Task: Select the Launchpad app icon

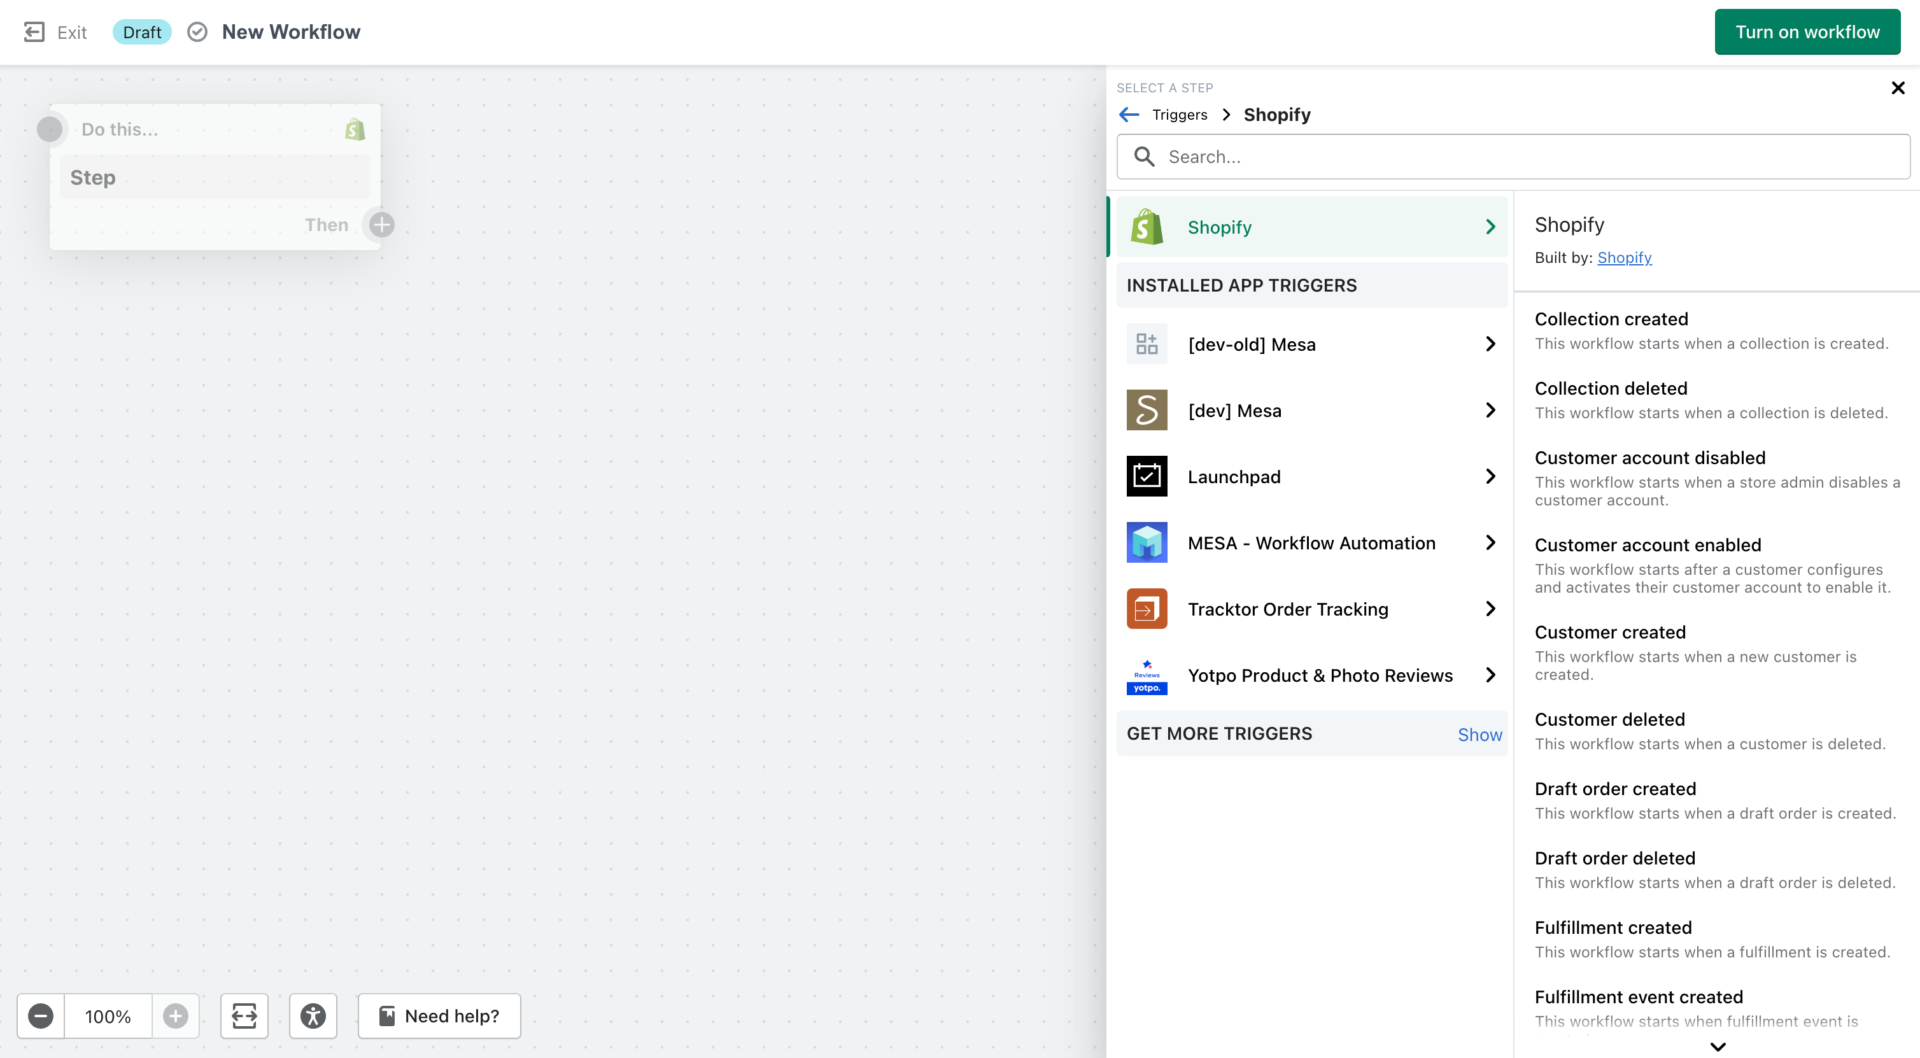Action: [x=1146, y=476]
